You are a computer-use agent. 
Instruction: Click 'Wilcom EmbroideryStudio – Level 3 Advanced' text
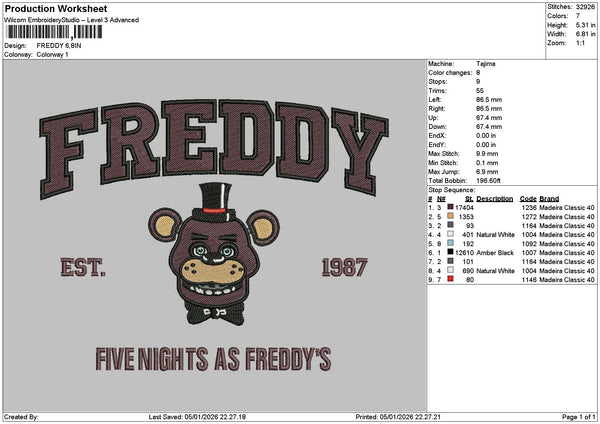click(x=71, y=20)
